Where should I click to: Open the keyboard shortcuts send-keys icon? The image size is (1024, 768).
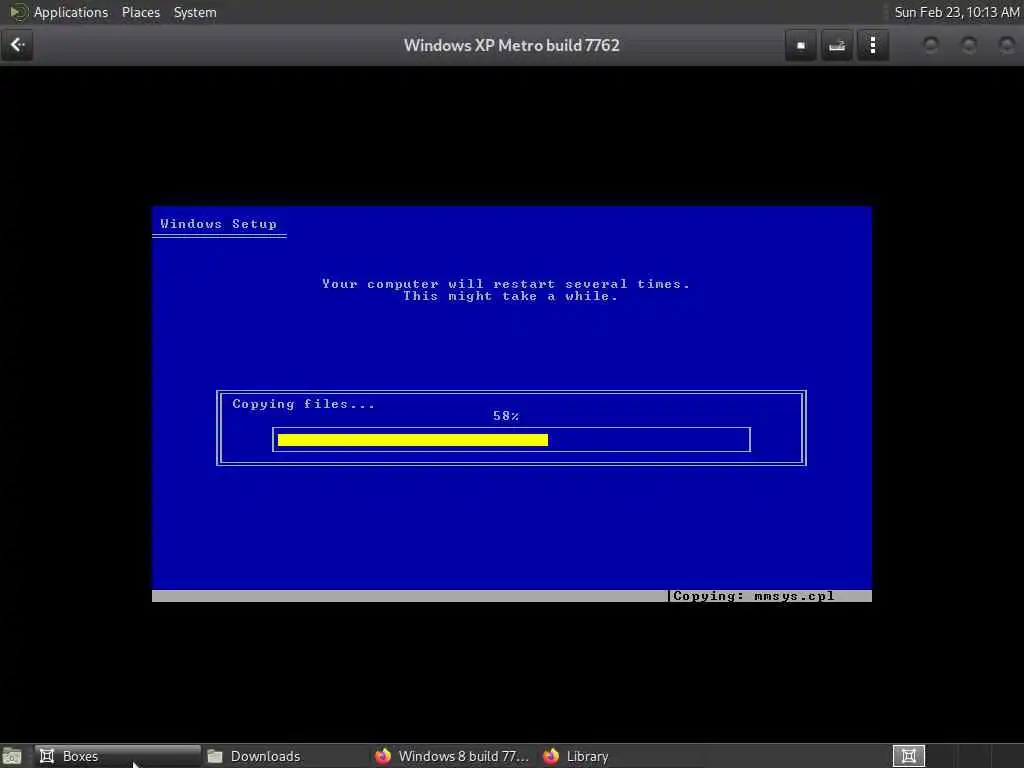pyautogui.click(x=837, y=45)
